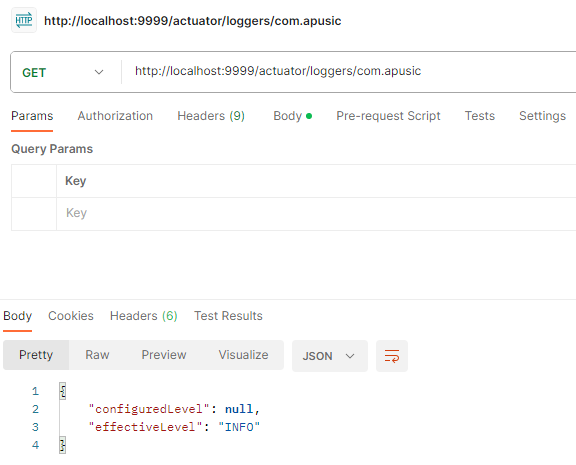576x465 pixels.
Task: Show the Test Results tab
Action: [228, 316]
